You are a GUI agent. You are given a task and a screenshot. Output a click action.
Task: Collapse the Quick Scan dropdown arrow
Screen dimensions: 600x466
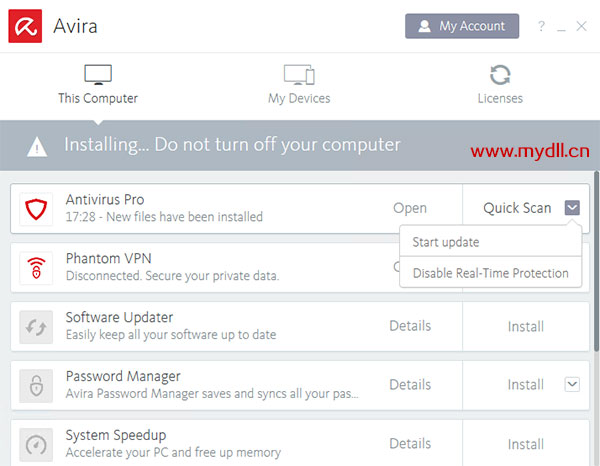(572, 208)
